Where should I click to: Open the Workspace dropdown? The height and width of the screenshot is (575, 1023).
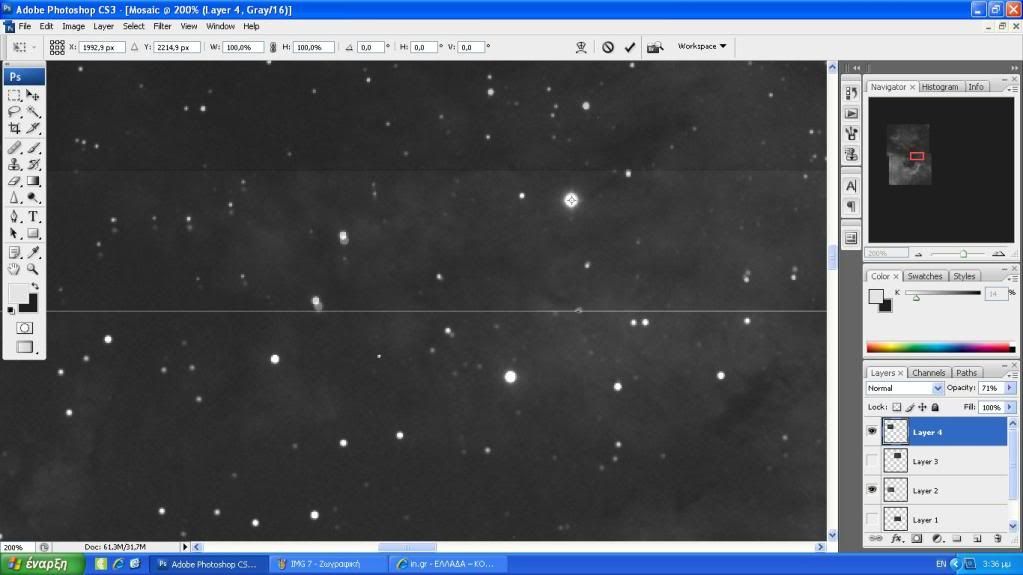(x=702, y=46)
